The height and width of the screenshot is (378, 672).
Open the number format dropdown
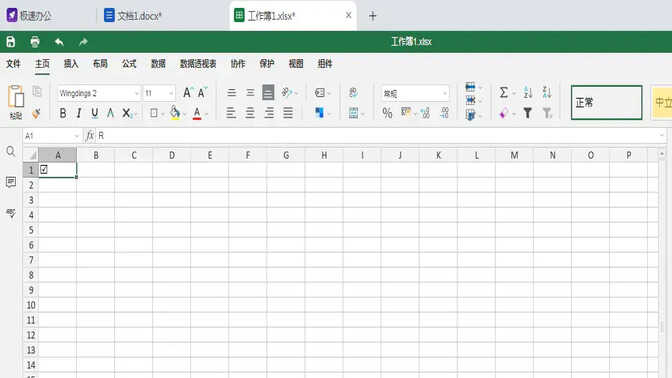(444, 93)
